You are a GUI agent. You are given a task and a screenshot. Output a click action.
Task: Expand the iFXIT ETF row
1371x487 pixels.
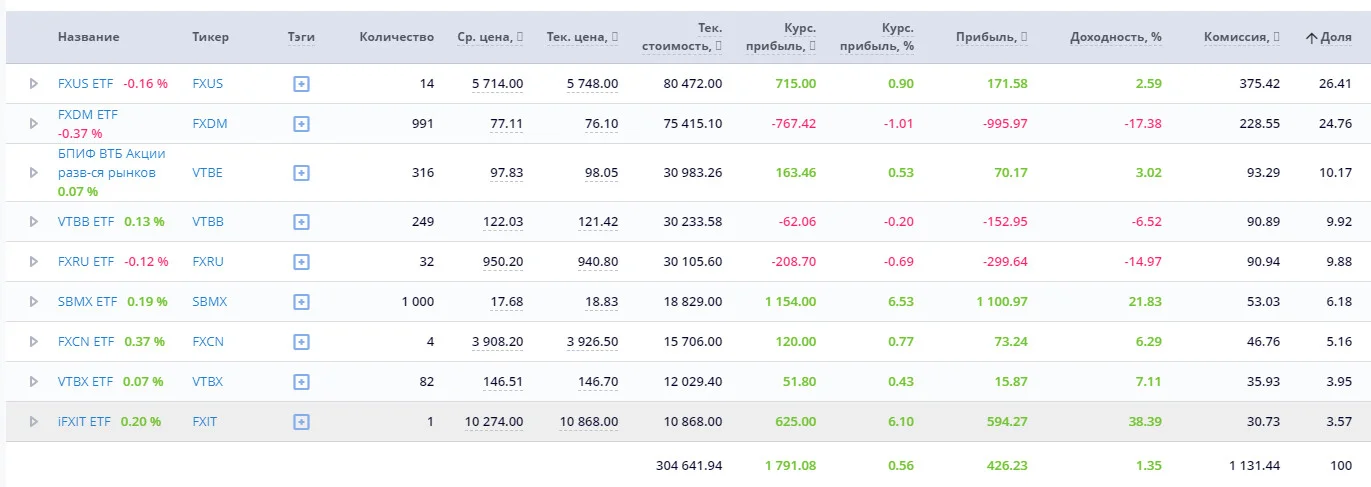pos(33,422)
